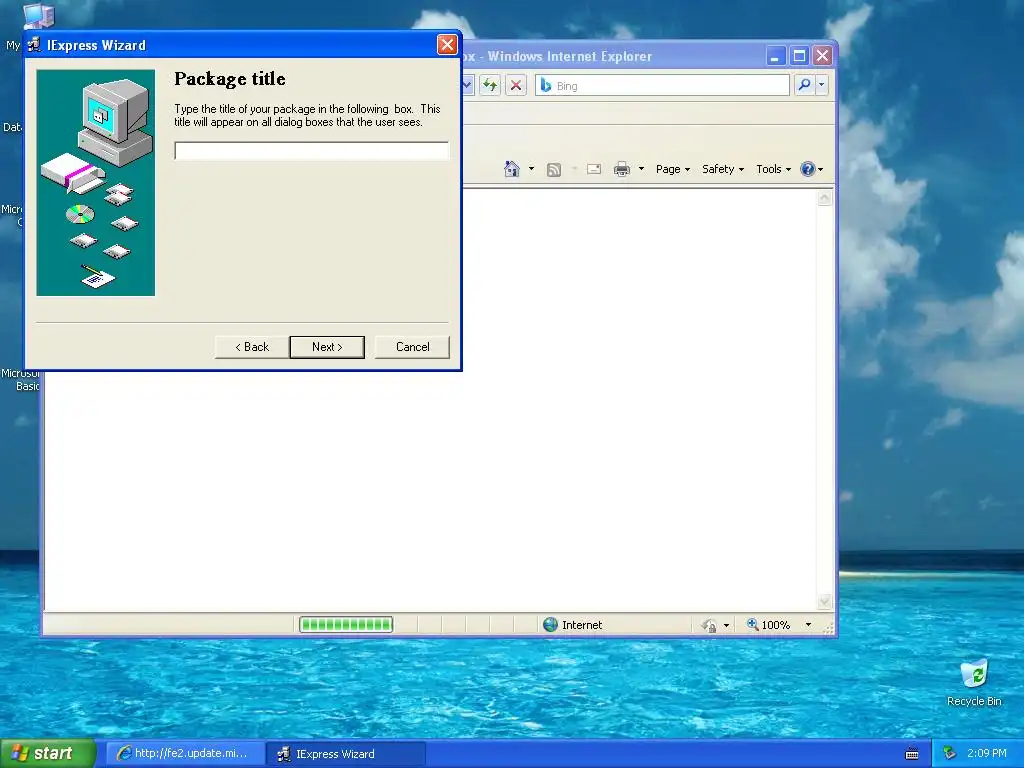Image resolution: width=1024 pixels, height=768 pixels.
Task: Click the protected mode icon in status bar
Action: click(x=709, y=626)
